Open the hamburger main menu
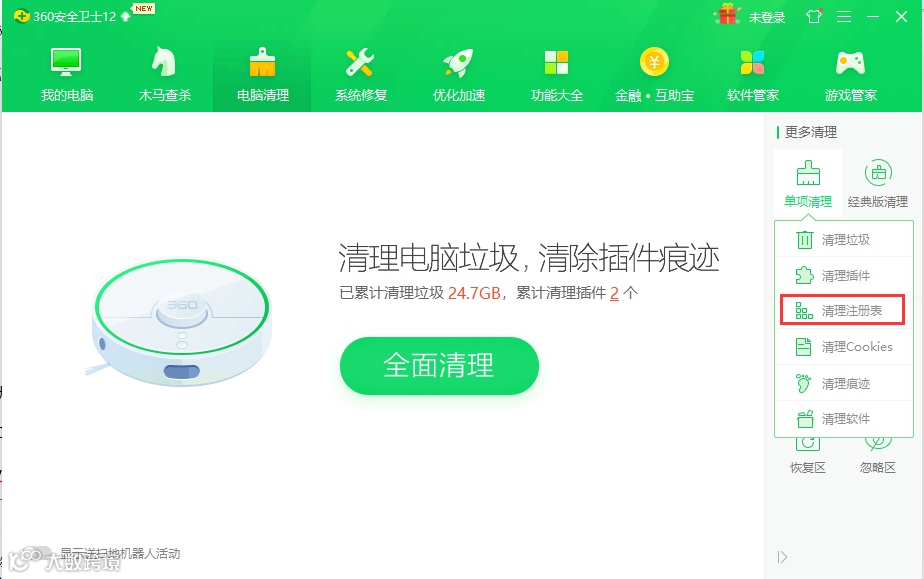 [x=844, y=16]
